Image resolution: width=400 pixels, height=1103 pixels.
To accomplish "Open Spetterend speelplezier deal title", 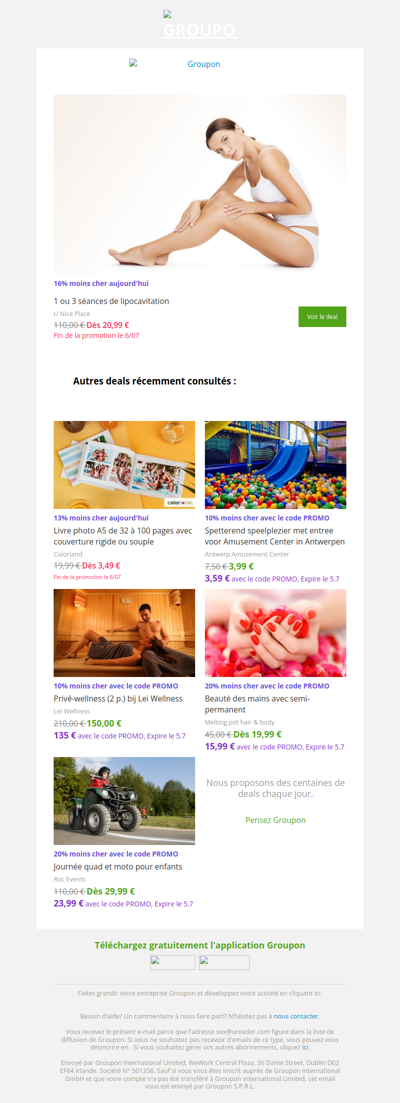I will coord(275,536).
